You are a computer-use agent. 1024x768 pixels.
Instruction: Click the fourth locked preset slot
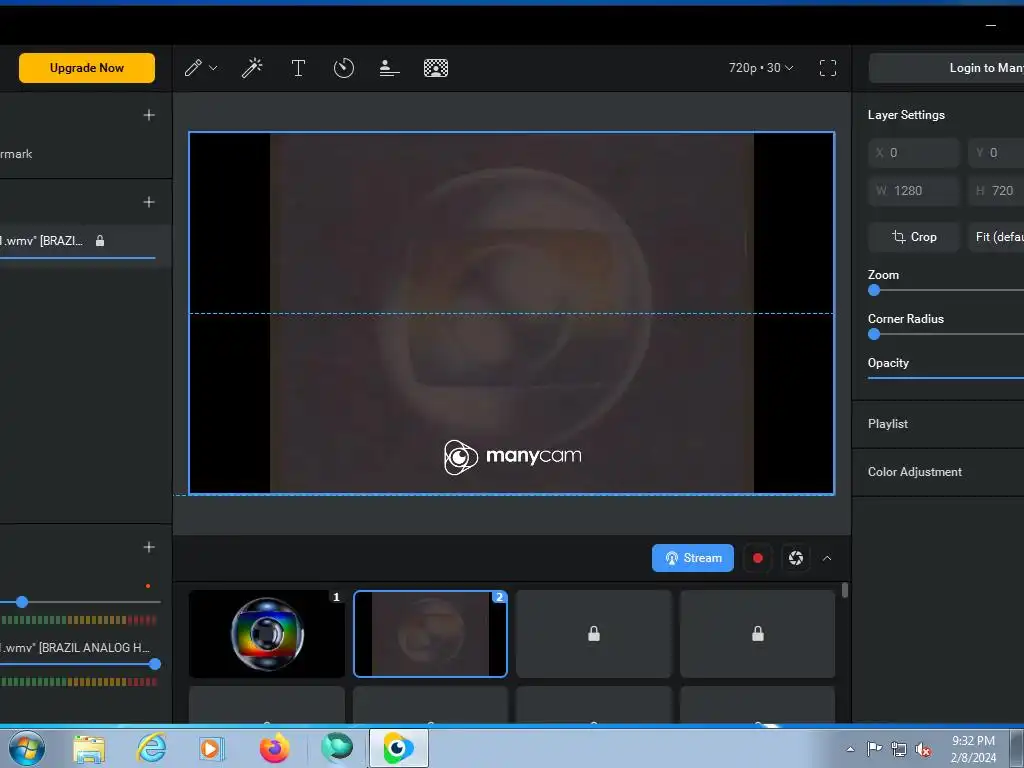click(x=758, y=633)
